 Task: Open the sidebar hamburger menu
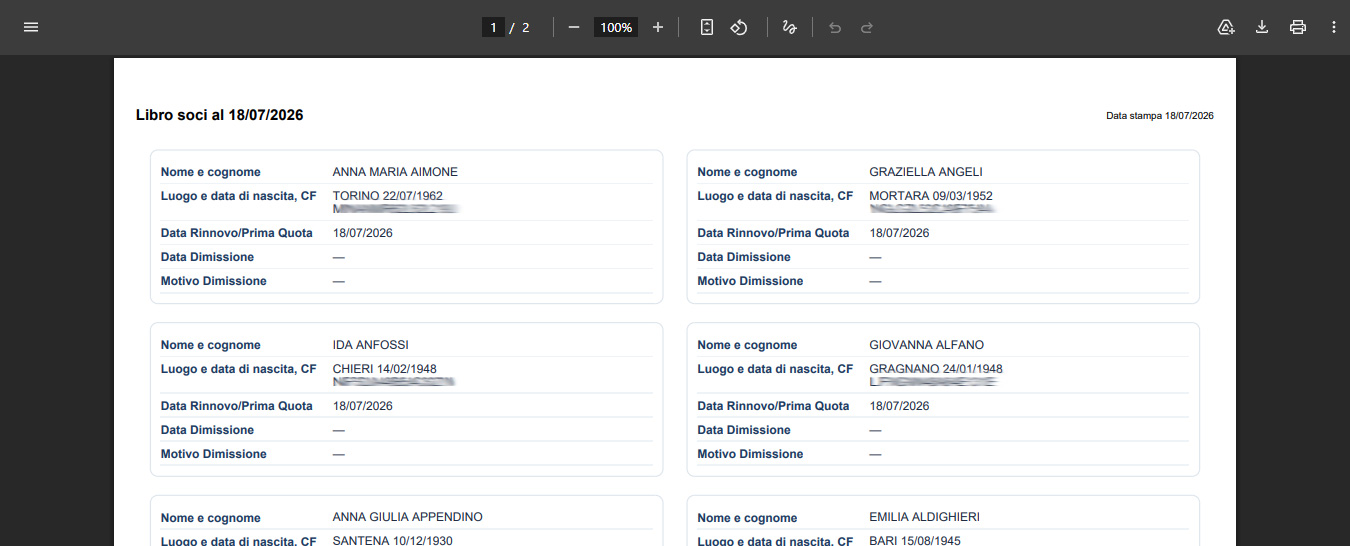pos(31,27)
